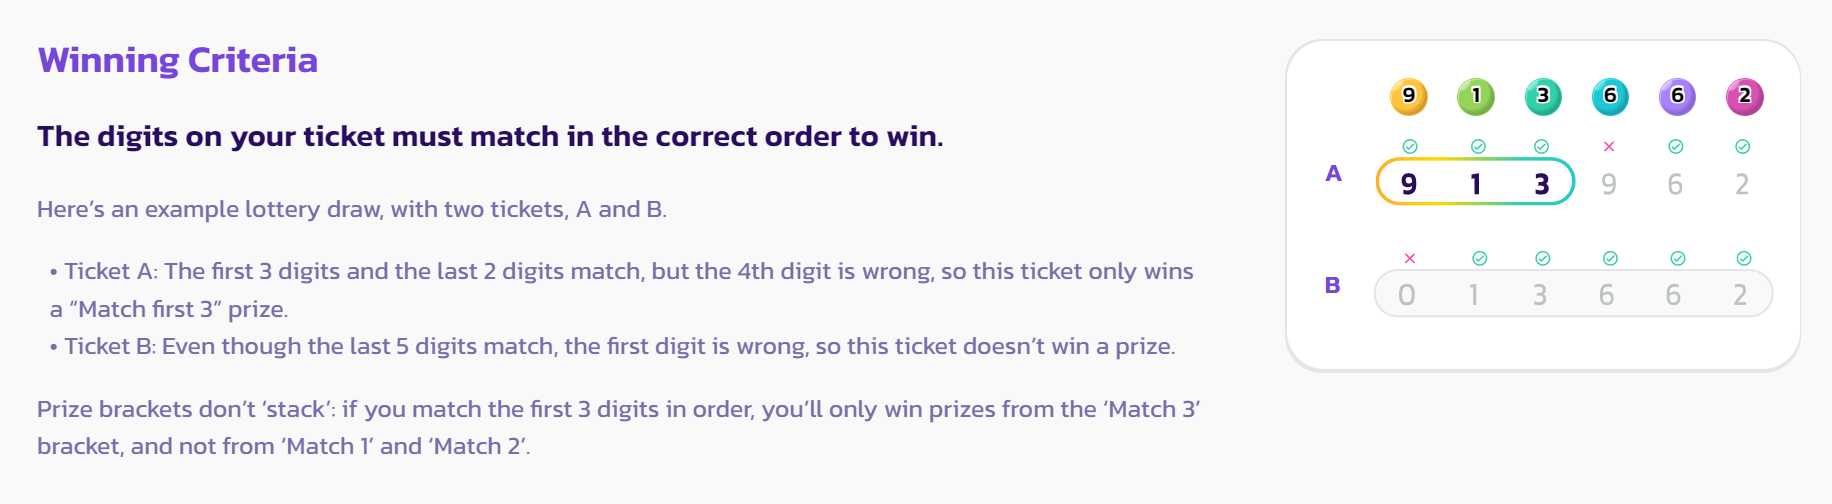Click the yellow ball numbered 9

click(1408, 96)
